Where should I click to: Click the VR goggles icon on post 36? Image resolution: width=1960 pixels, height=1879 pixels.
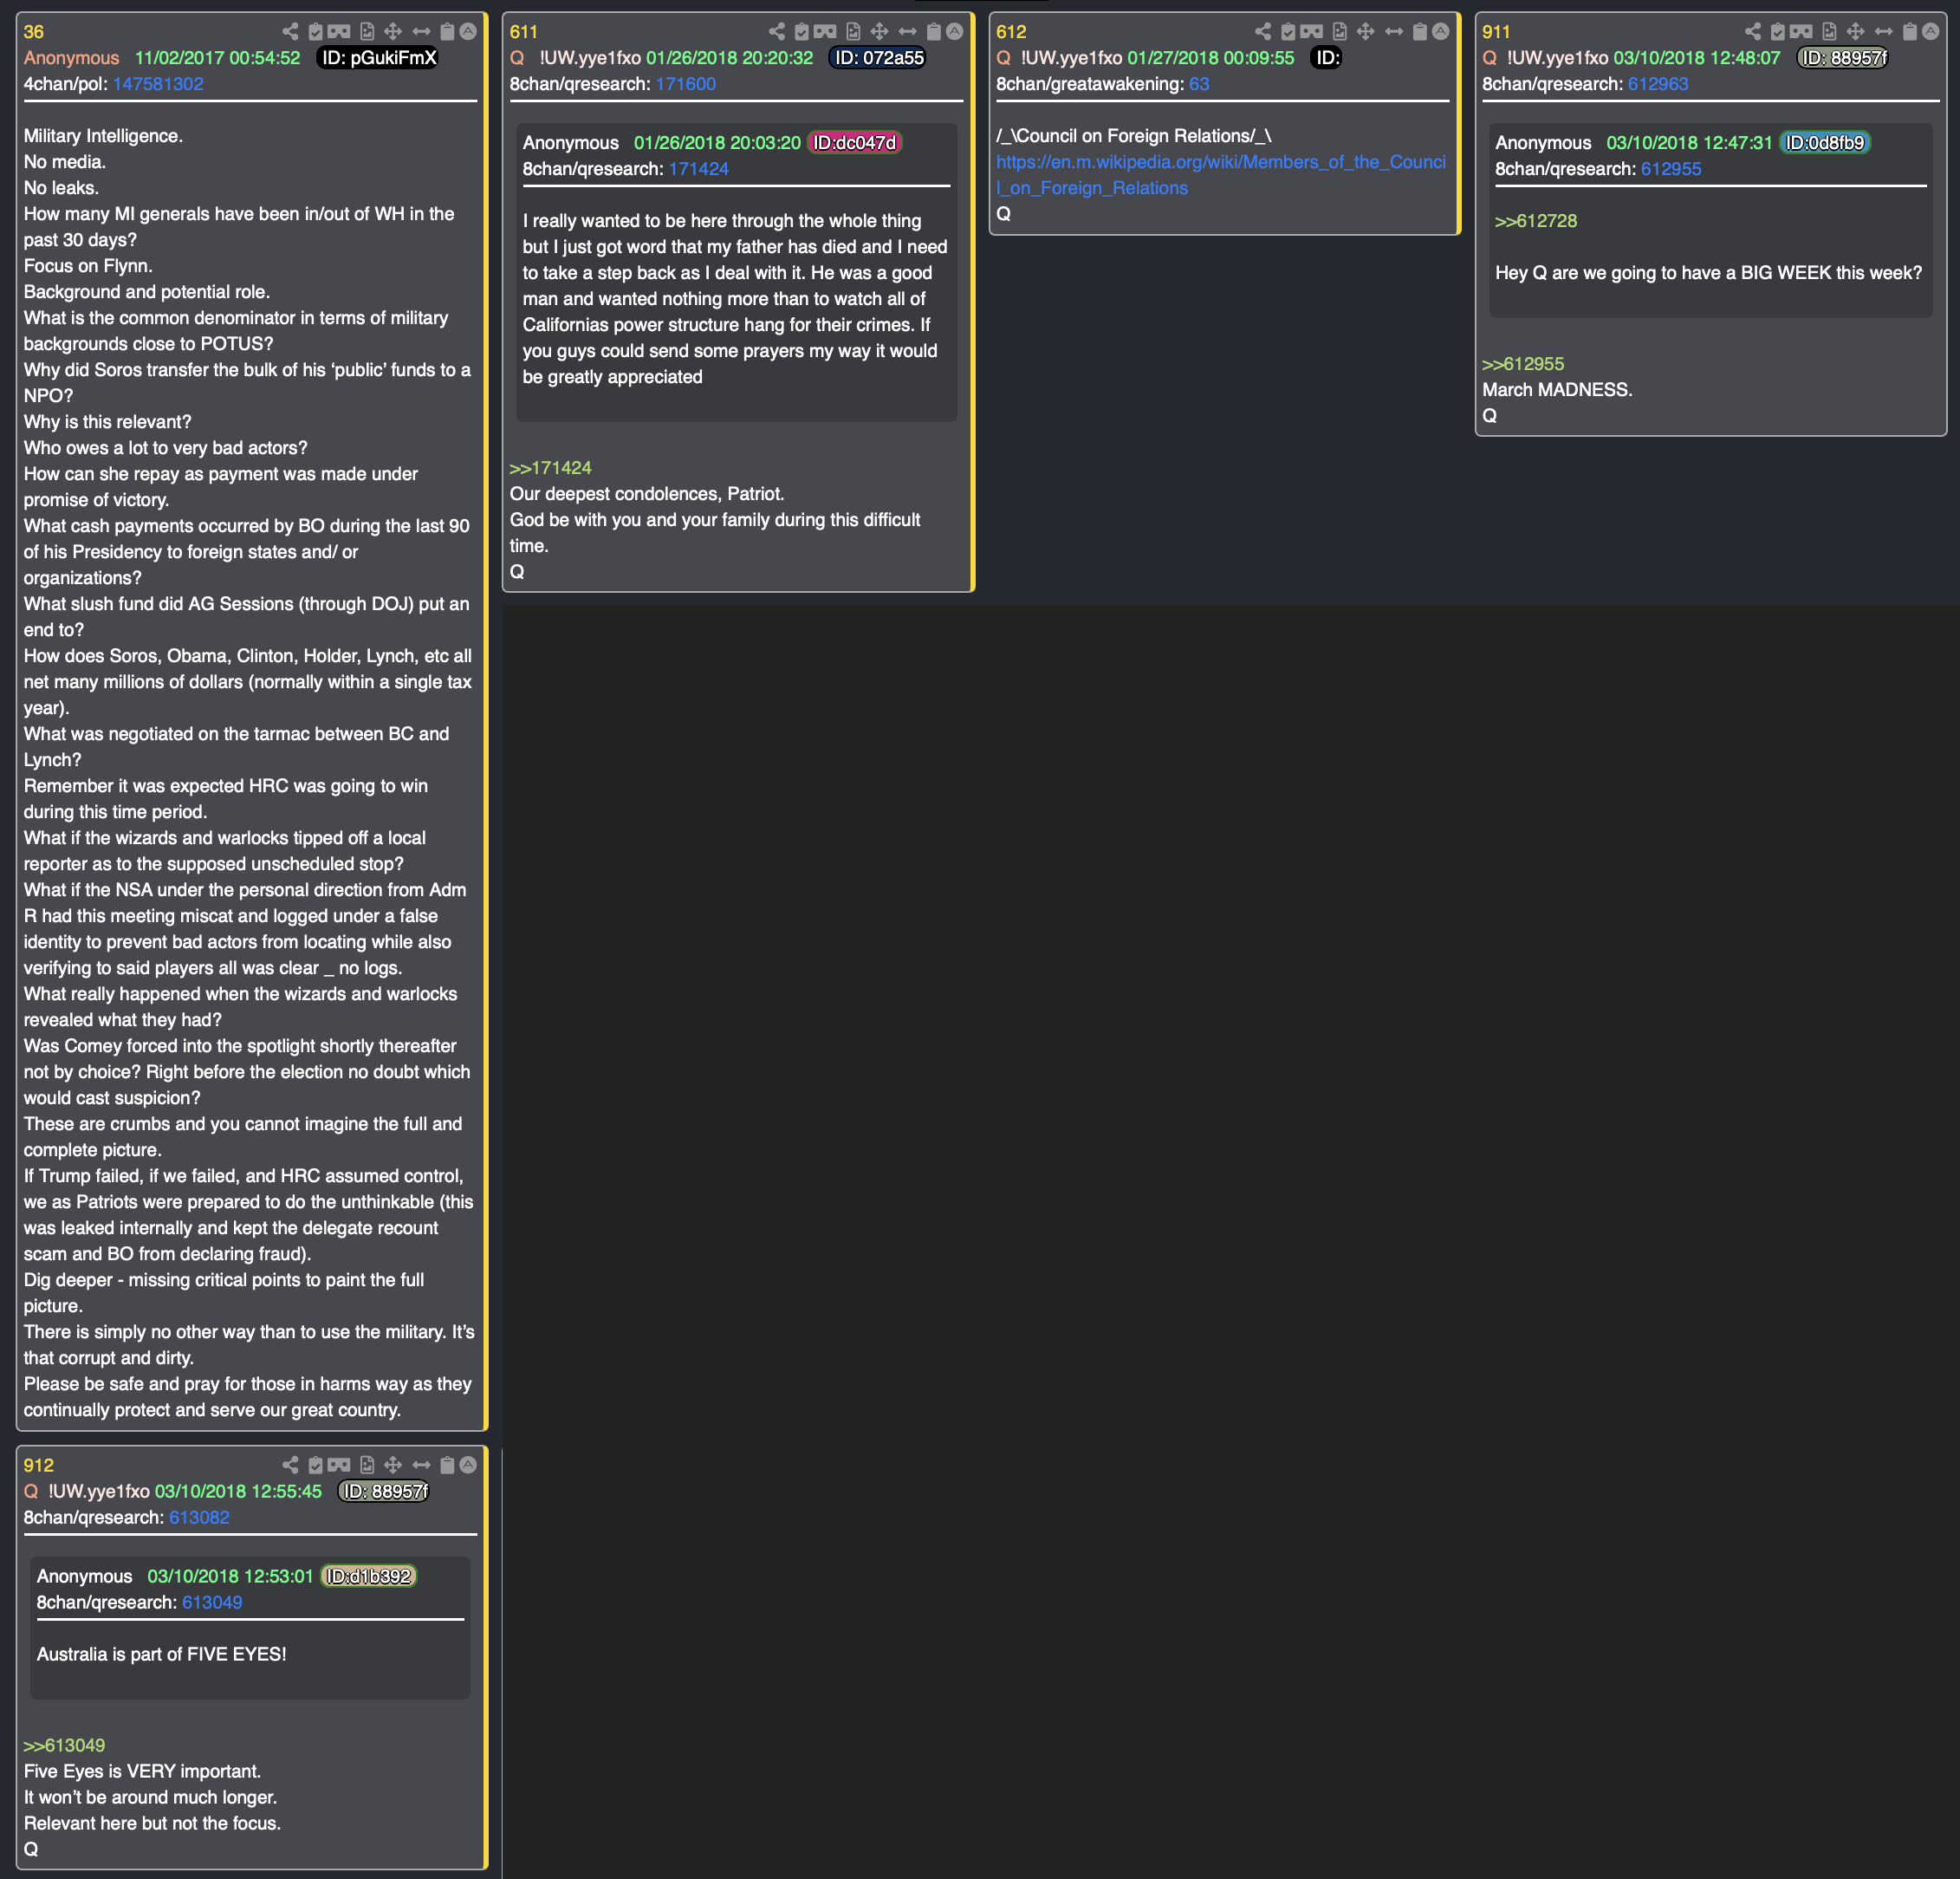tap(340, 32)
